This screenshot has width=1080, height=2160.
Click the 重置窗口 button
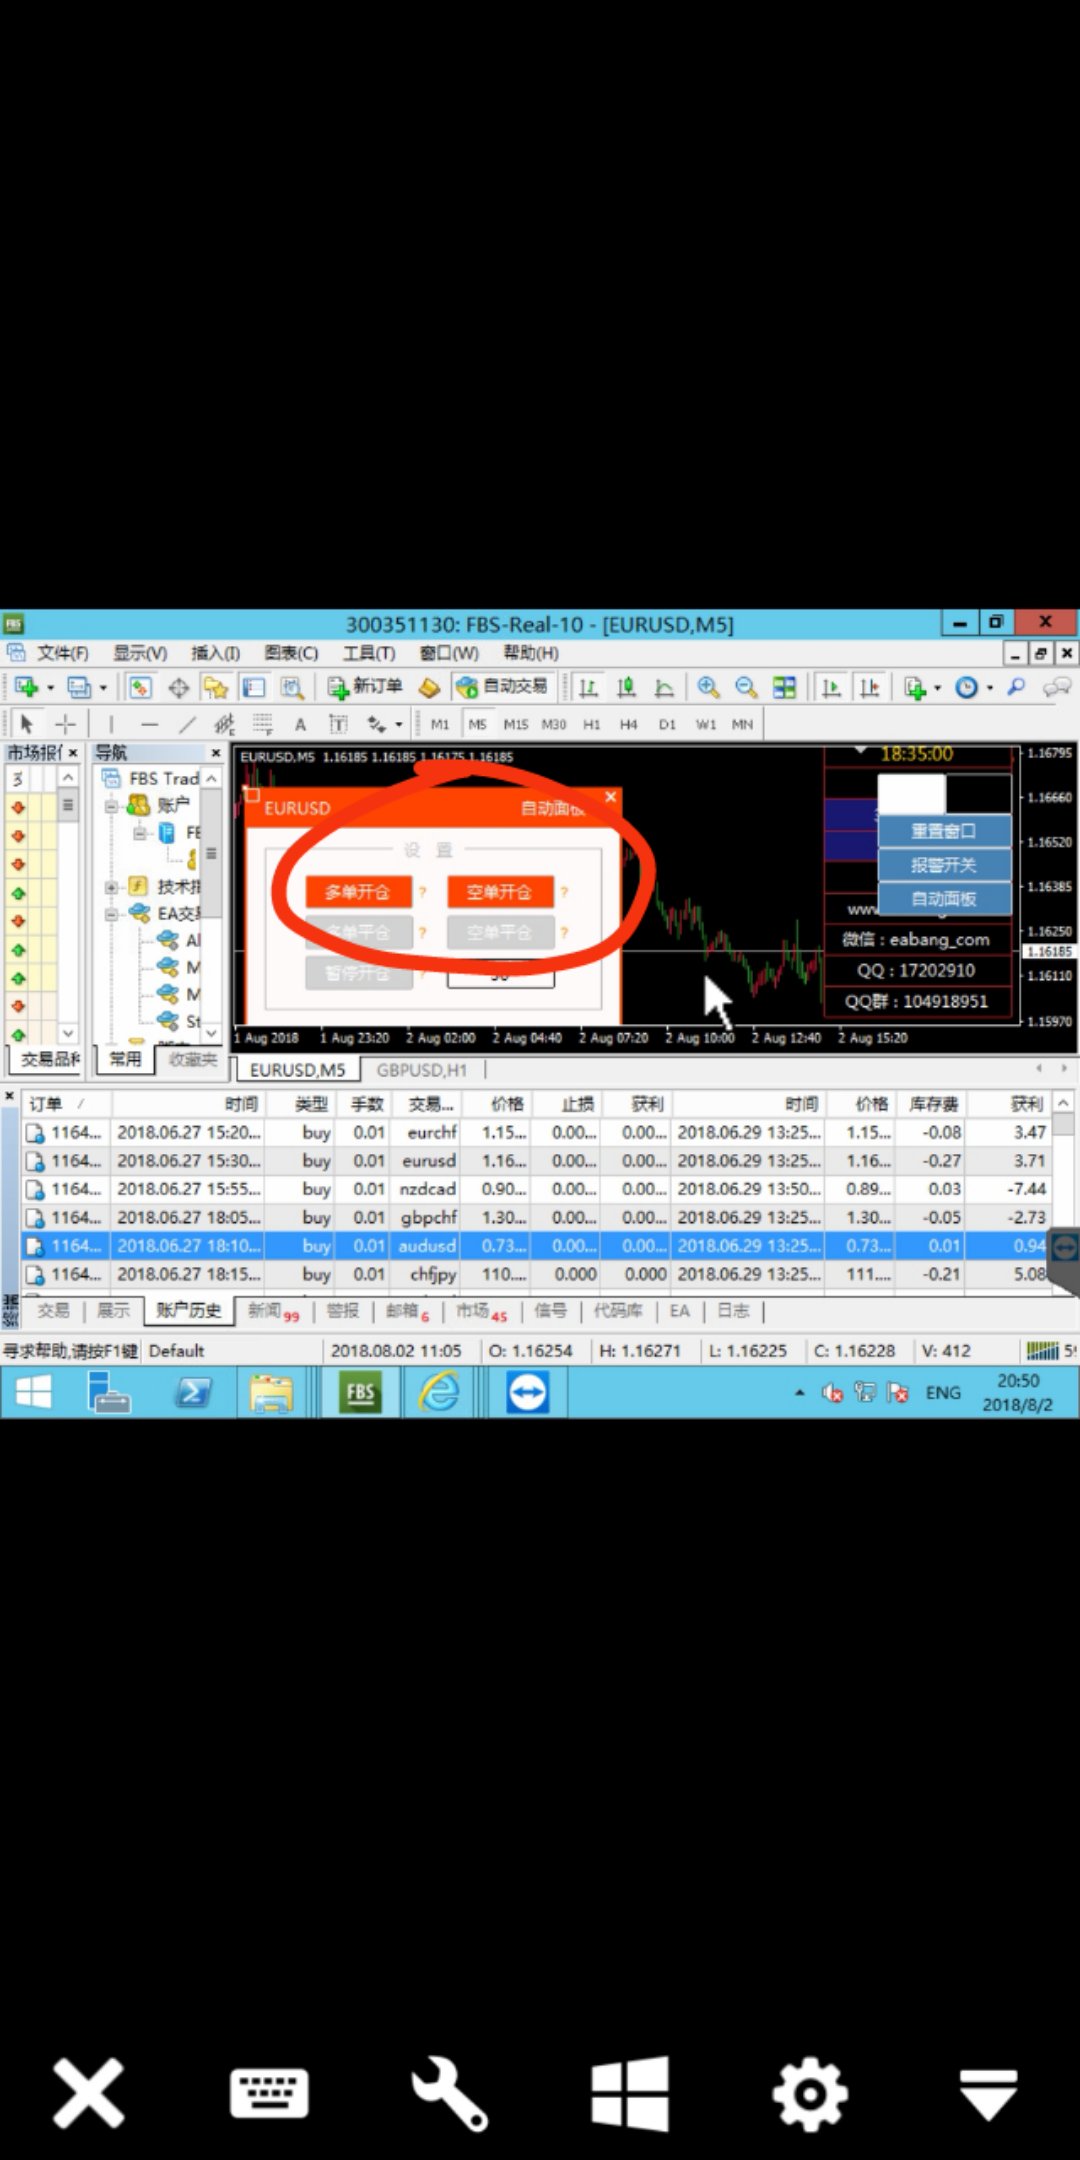point(944,831)
